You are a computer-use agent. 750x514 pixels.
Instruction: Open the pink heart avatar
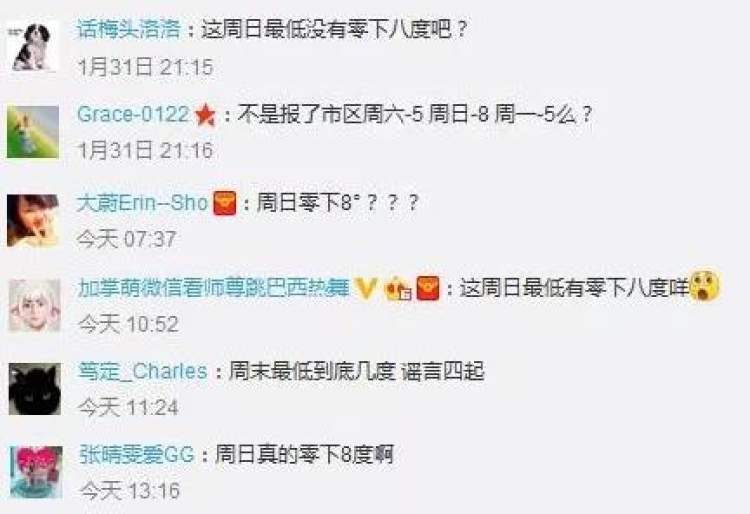coord(36,472)
